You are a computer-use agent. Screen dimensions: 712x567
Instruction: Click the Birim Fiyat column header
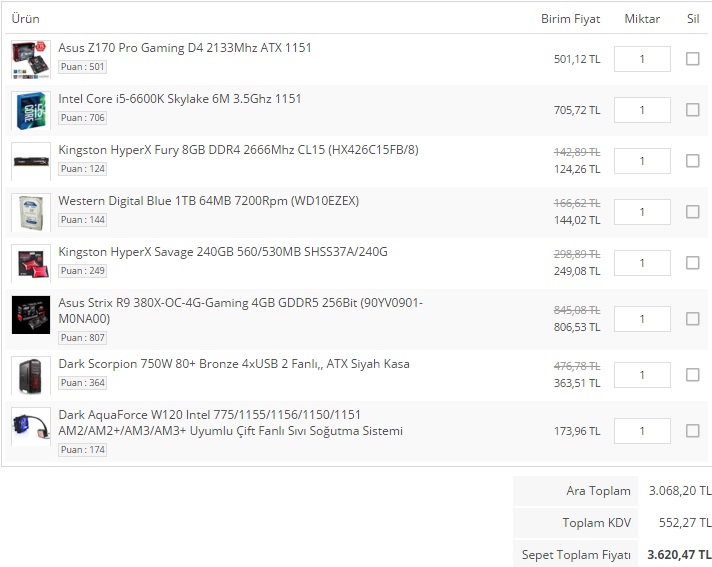(x=570, y=19)
